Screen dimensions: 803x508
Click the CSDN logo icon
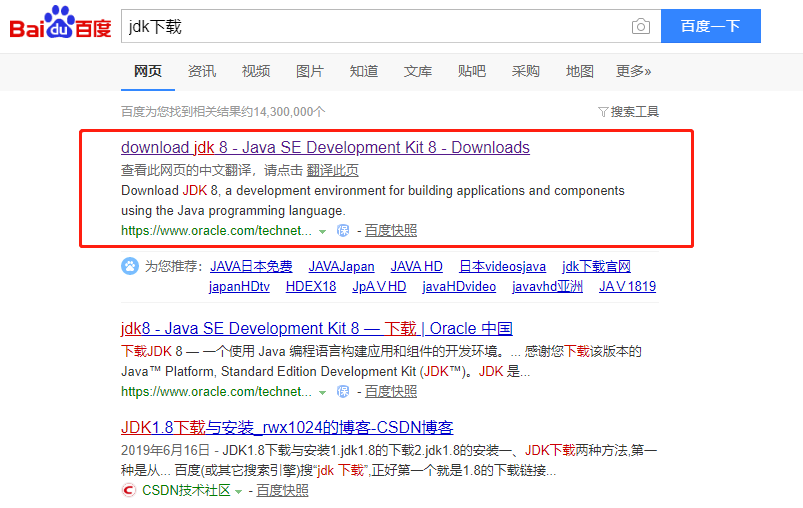[129, 491]
